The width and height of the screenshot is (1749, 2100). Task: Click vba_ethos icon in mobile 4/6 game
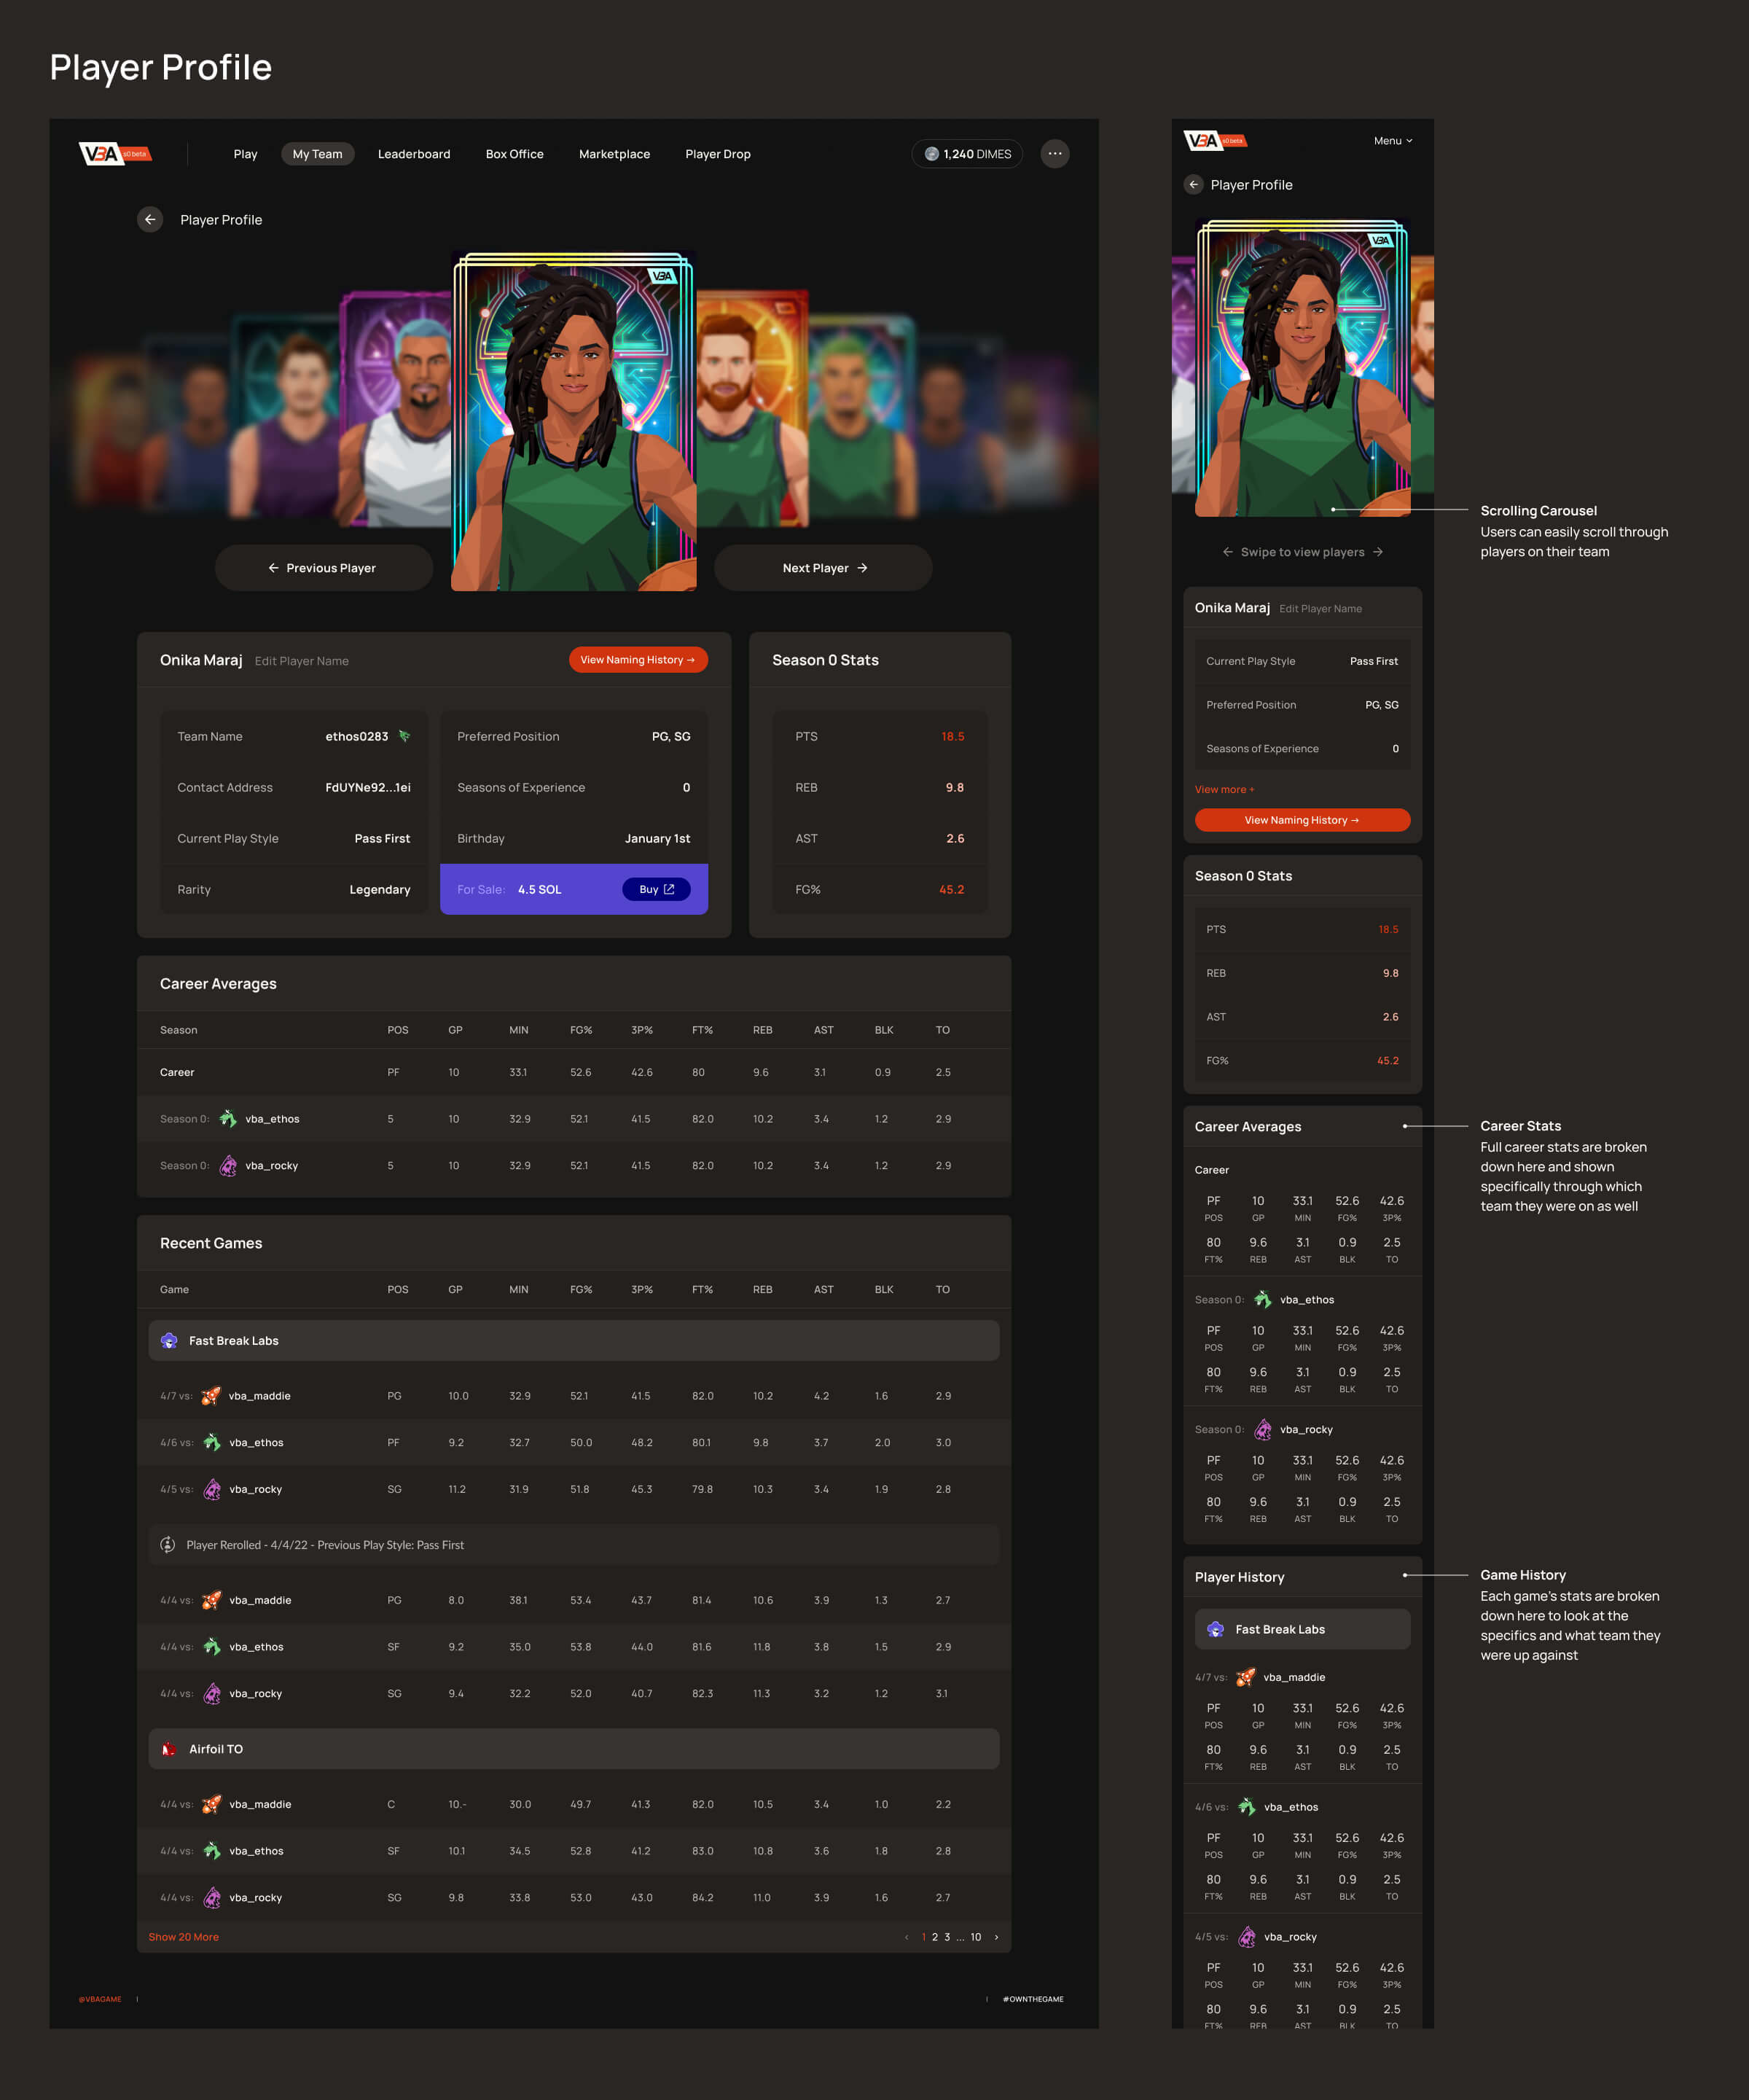click(x=1247, y=1807)
